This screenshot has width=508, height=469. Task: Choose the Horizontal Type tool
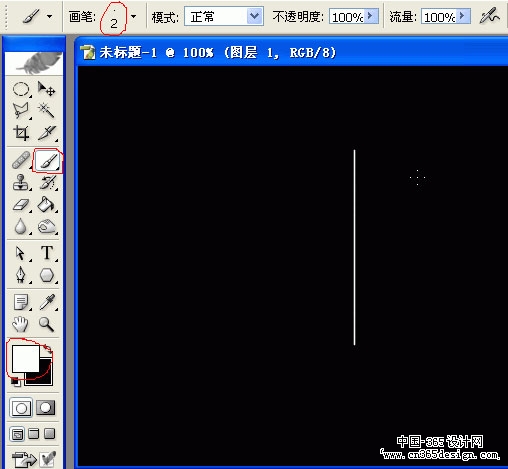47,253
